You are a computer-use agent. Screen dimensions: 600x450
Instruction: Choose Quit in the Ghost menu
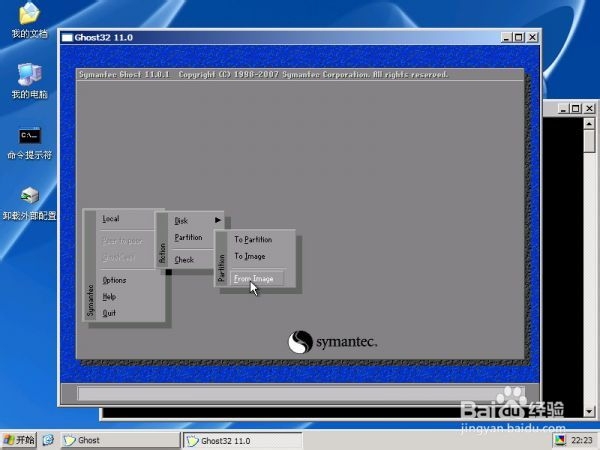(x=109, y=313)
